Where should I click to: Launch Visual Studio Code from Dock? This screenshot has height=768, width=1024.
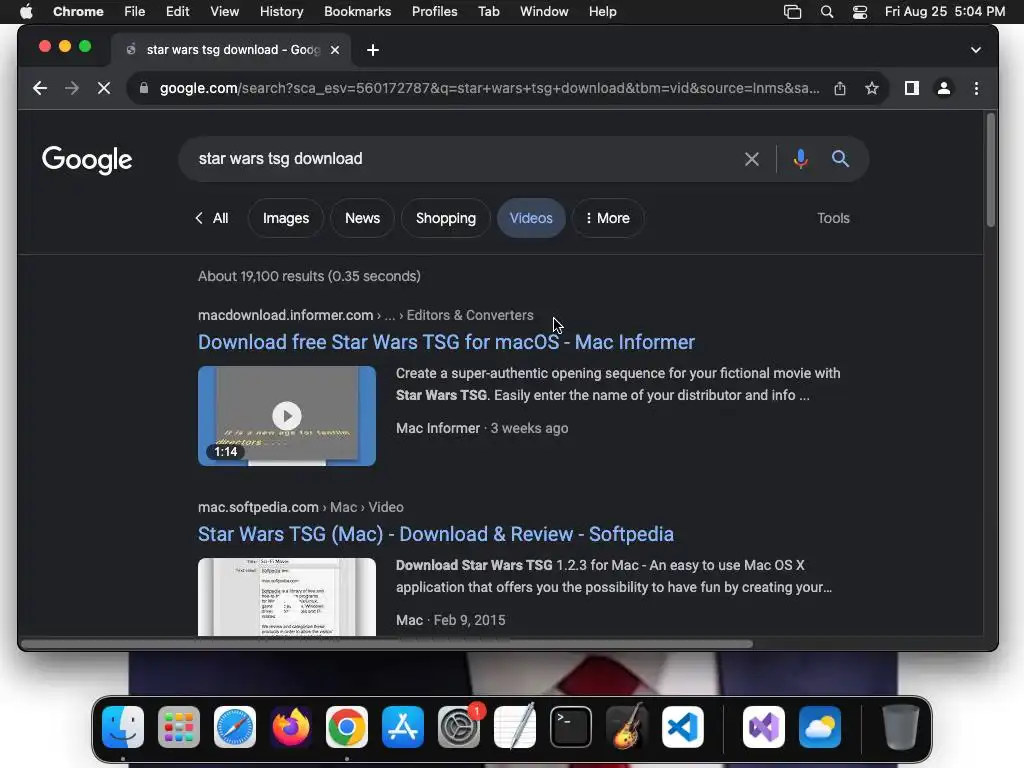[683, 727]
